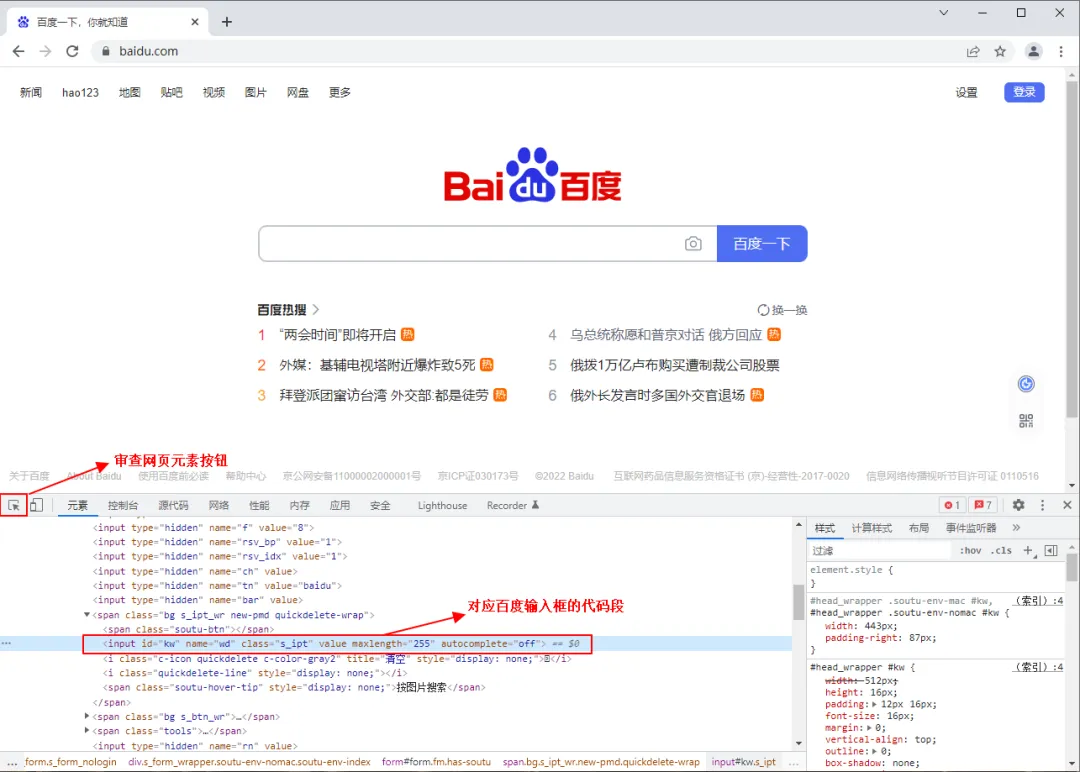Image resolution: width=1080 pixels, height=772 pixels.
Task: Click the browser forward arrow
Action: [45, 51]
